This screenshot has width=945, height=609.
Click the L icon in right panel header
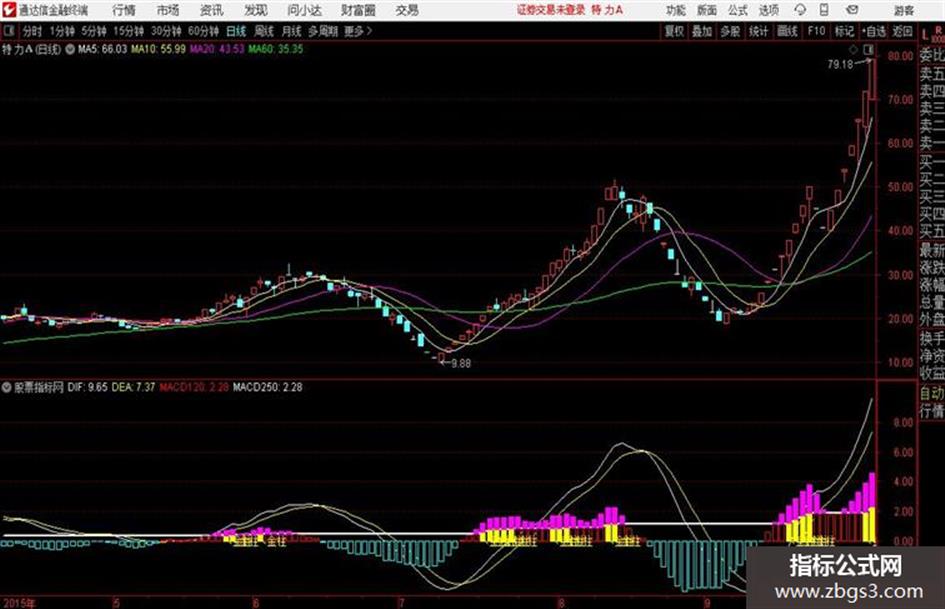coord(925,36)
